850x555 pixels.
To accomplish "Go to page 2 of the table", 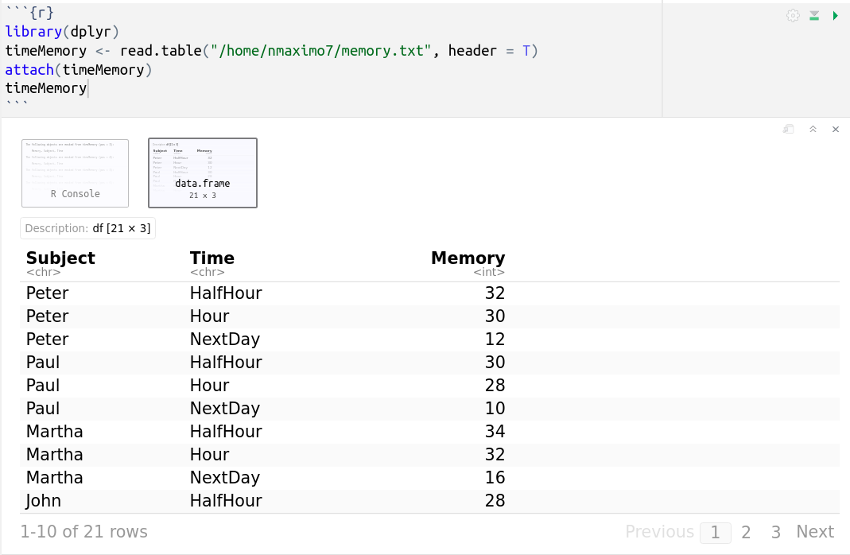I will coord(746,532).
